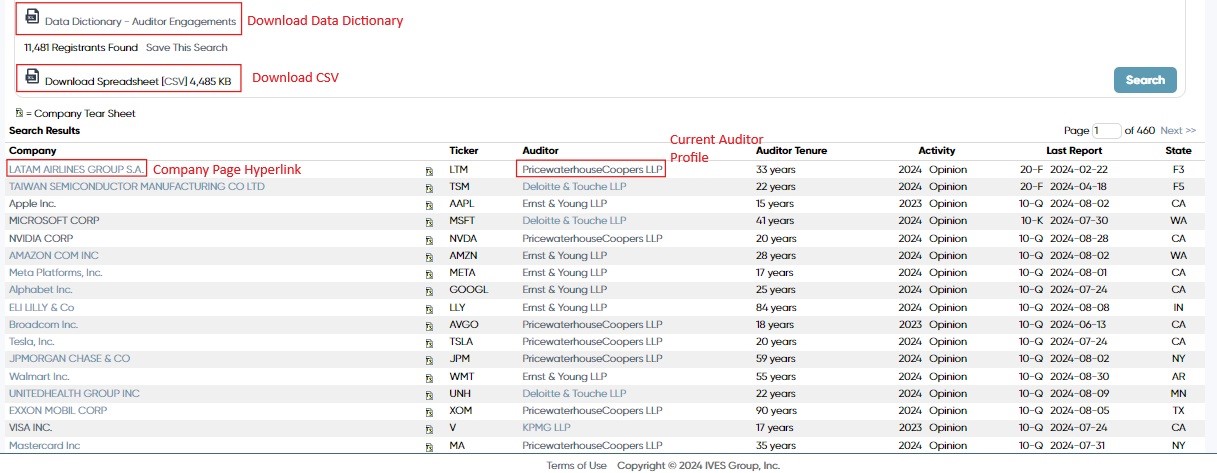
Task: Click the XOM ticker cell
Action: 462,410
